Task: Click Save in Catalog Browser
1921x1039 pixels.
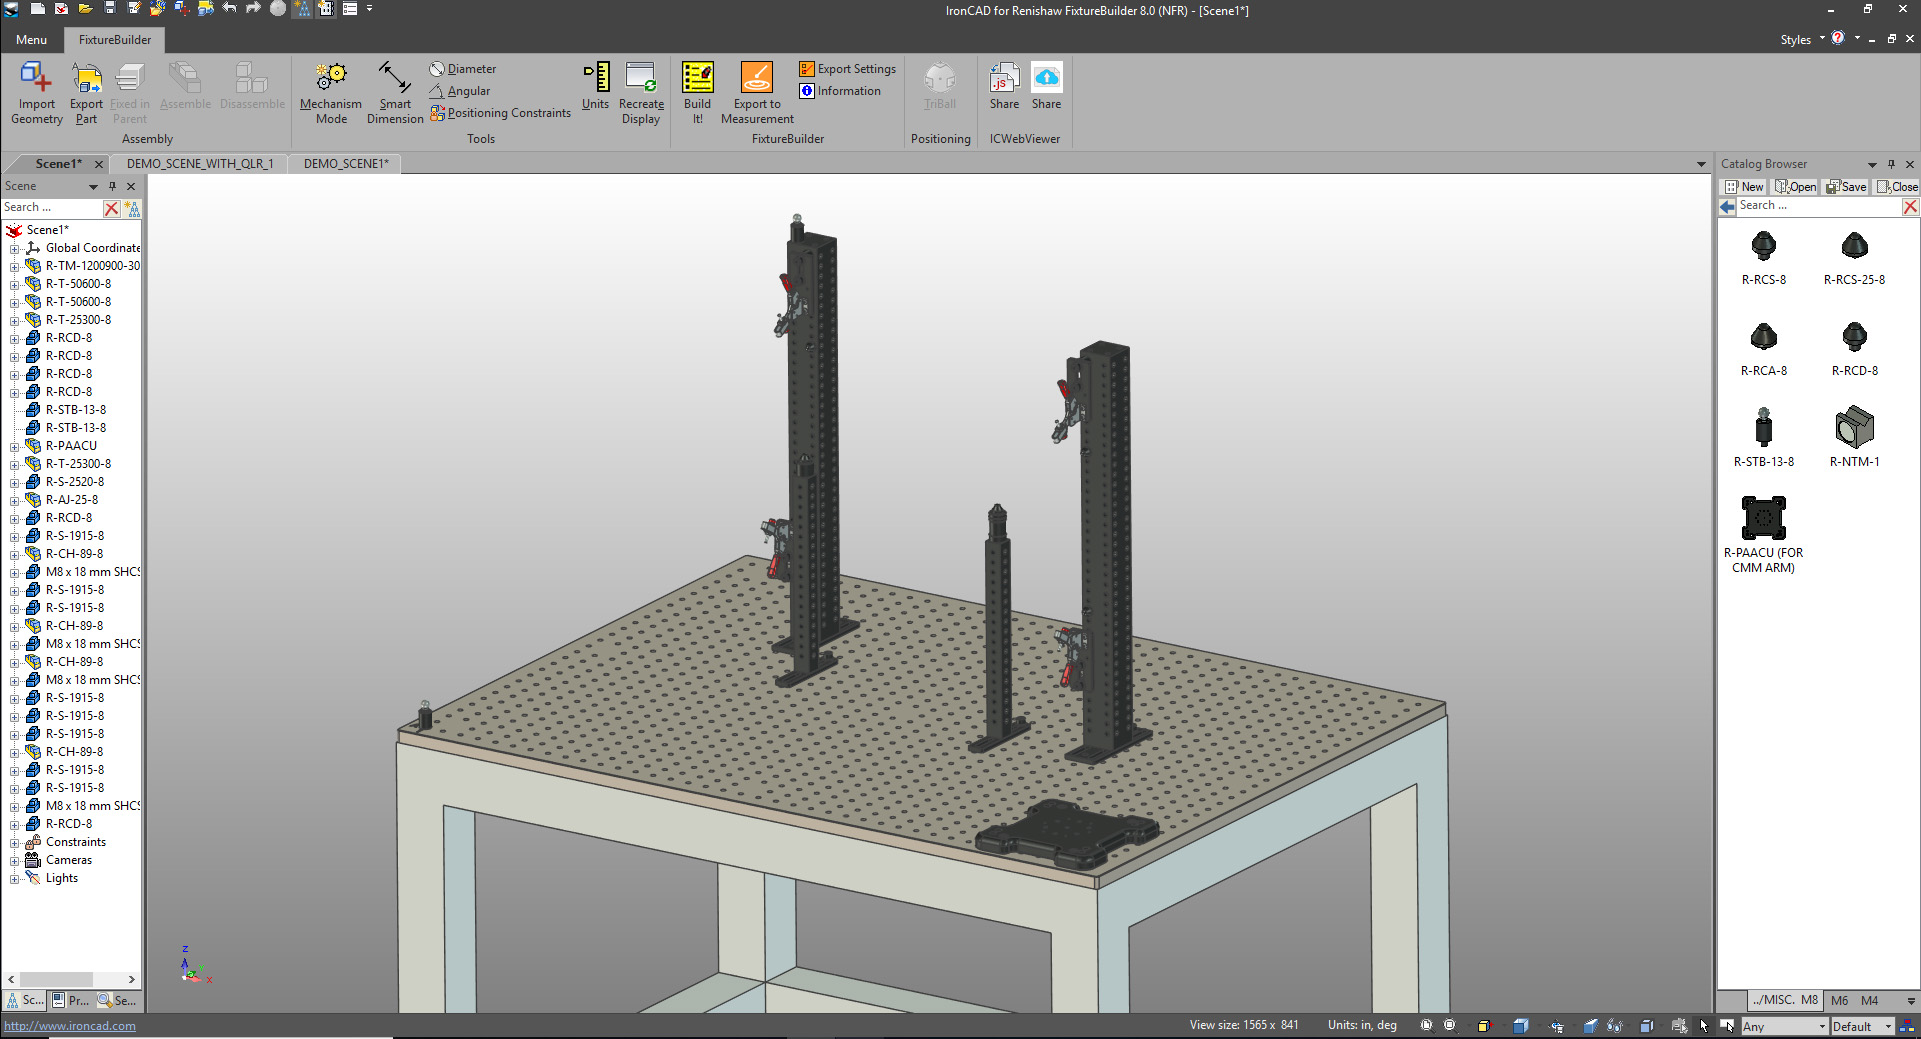Action: tap(1846, 187)
